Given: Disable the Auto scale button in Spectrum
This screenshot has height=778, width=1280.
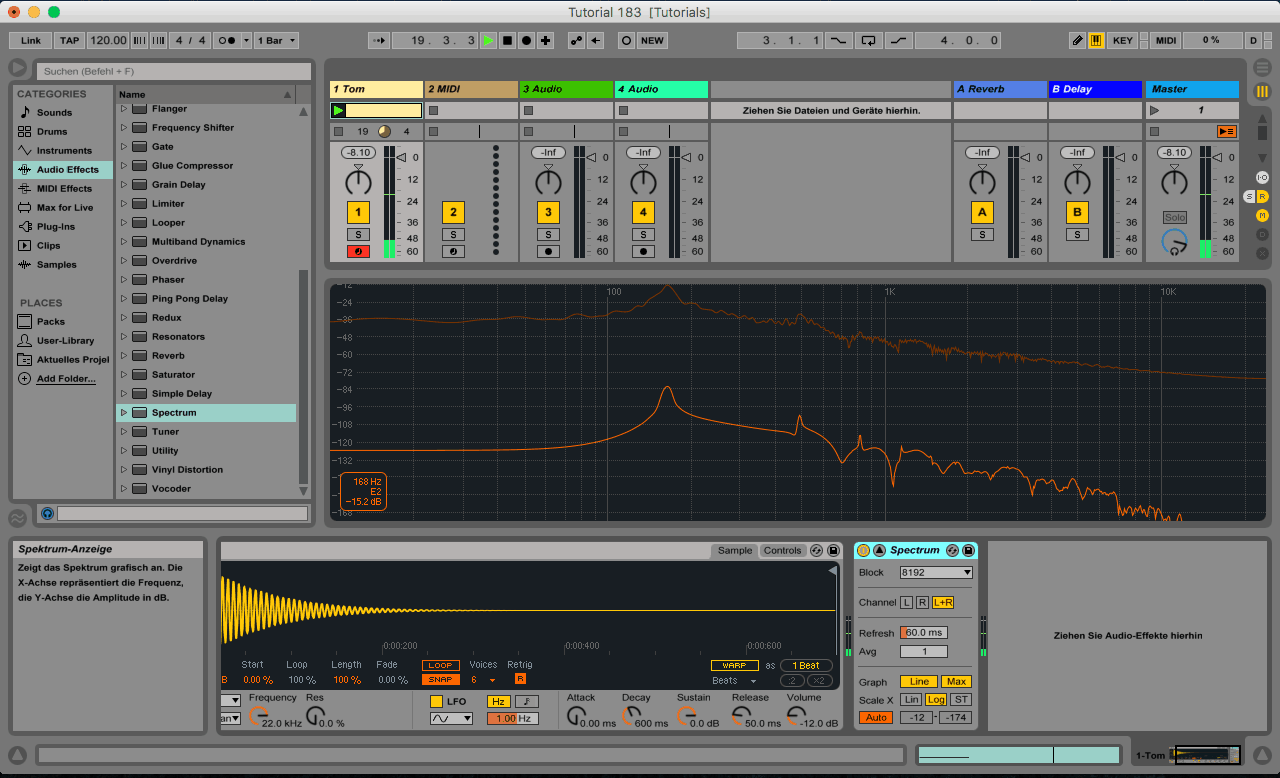Looking at the screenshot, I should click(x=874, y=718).
